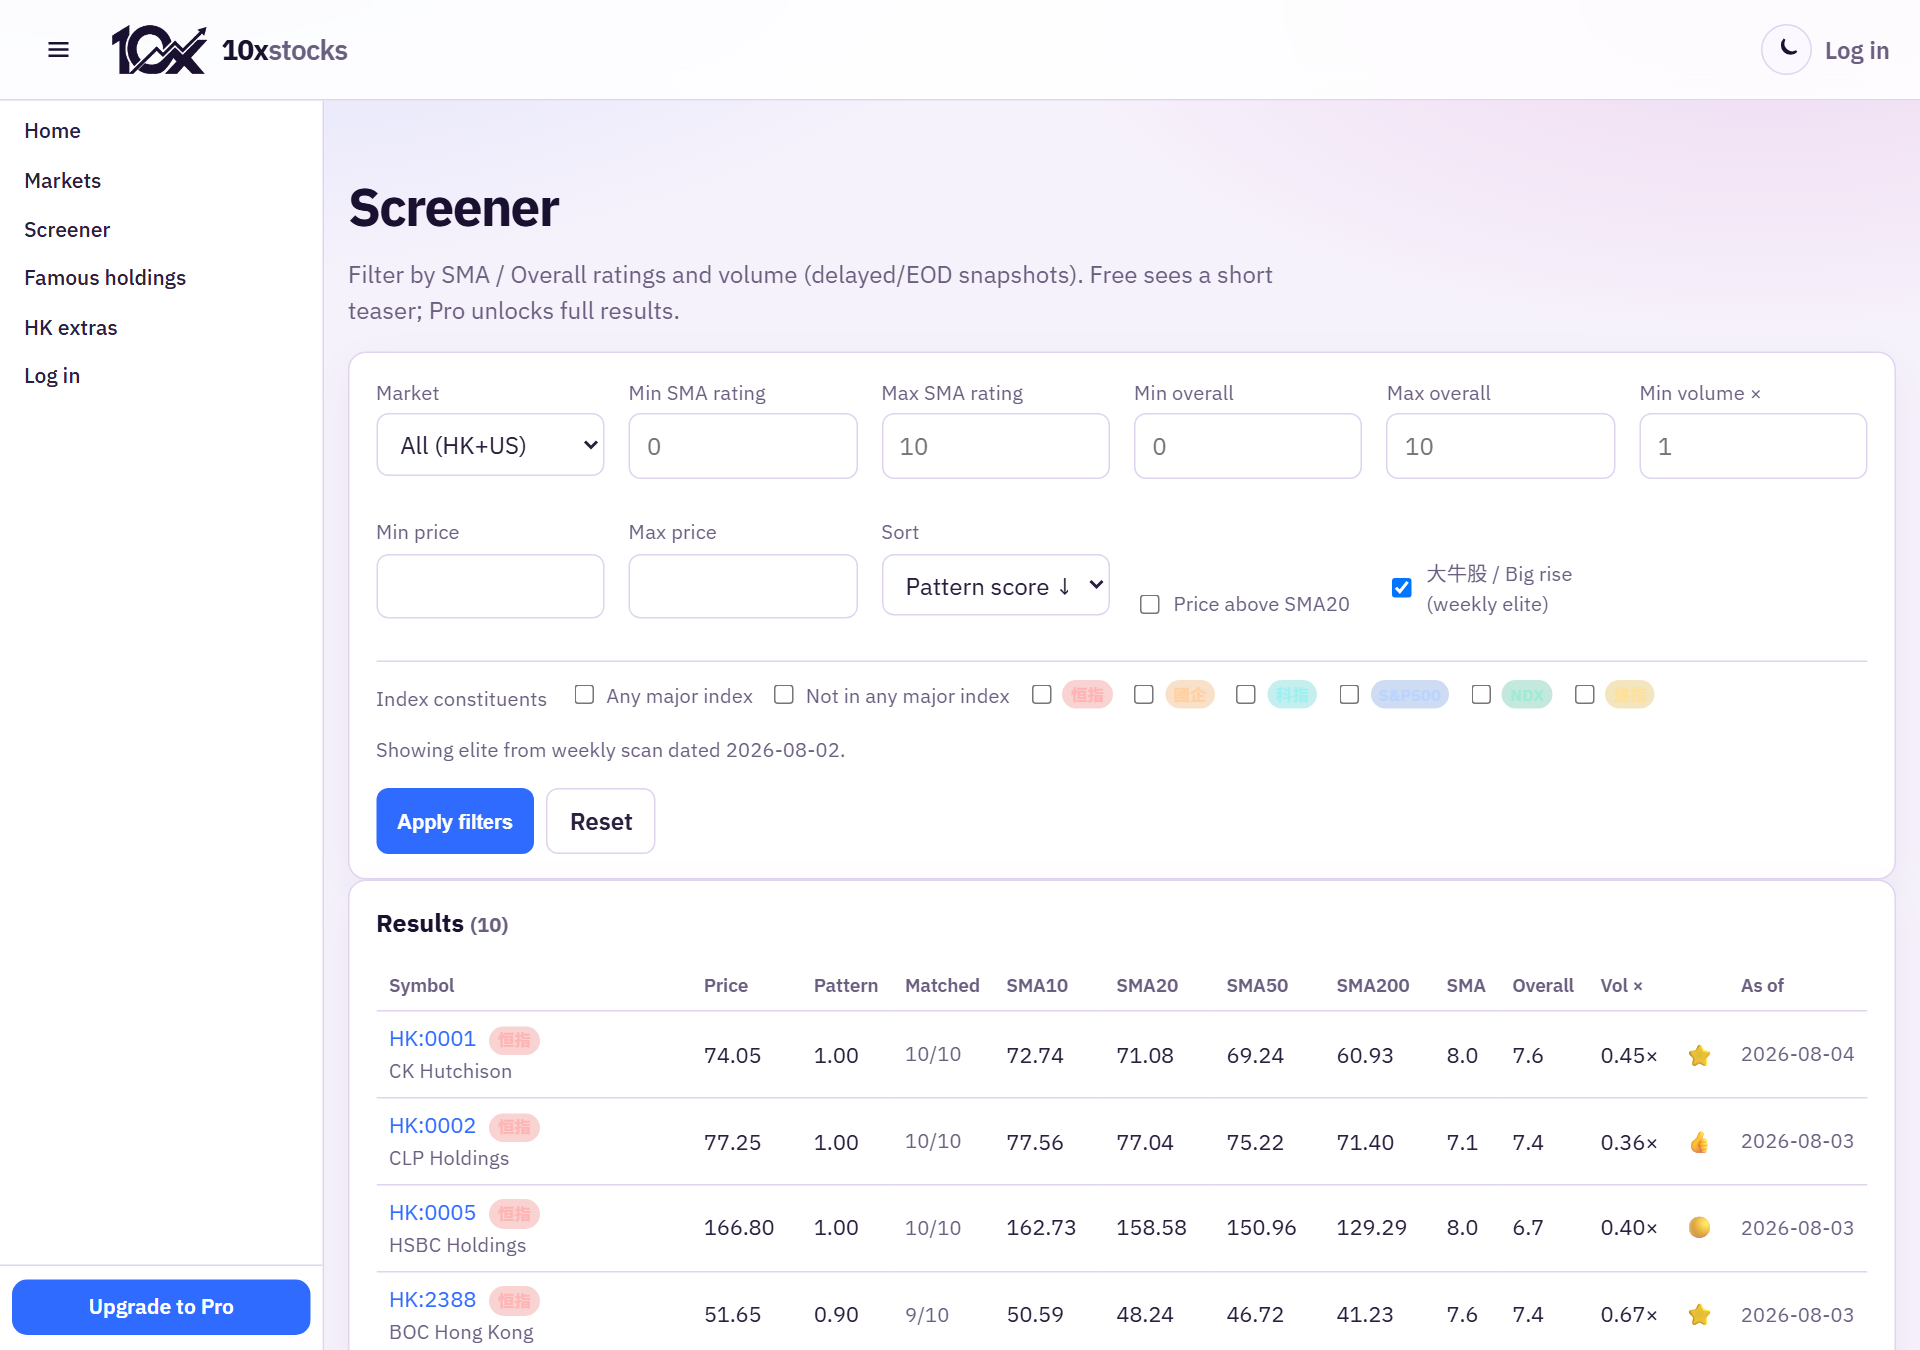Screen dimensions: 1920x1350
Task: Click the 恒指 badge beside HK:0002
Action: 514,1127
